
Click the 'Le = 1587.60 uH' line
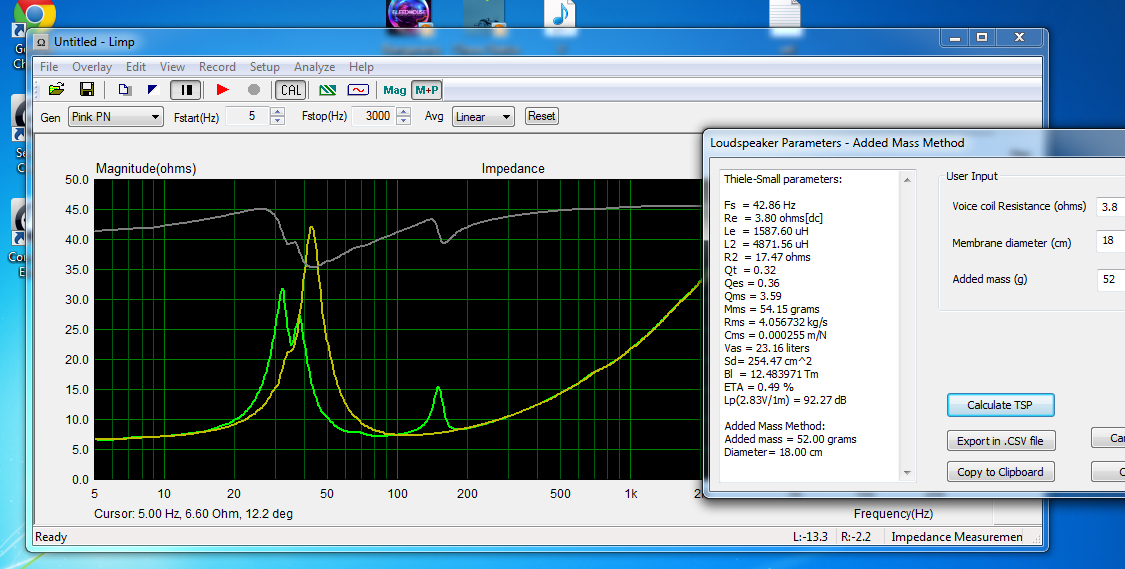click(x=766, y=231)
